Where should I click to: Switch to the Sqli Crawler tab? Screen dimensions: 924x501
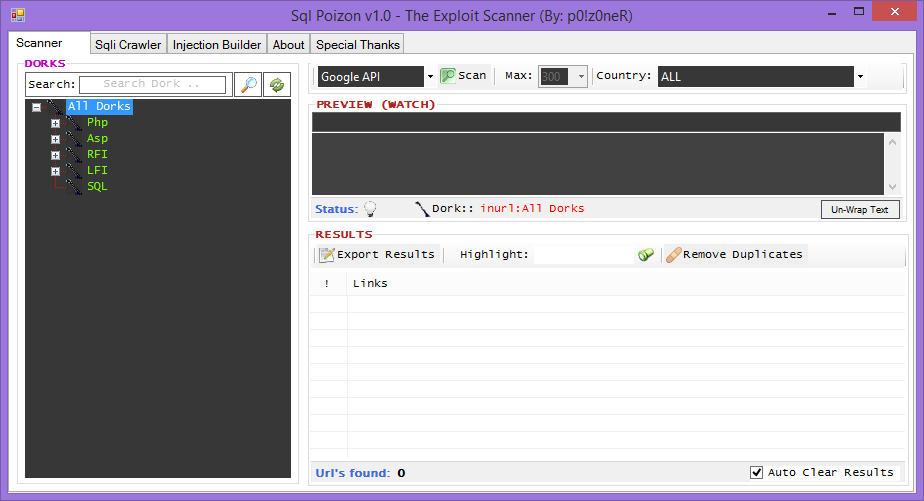pos(128,45)
